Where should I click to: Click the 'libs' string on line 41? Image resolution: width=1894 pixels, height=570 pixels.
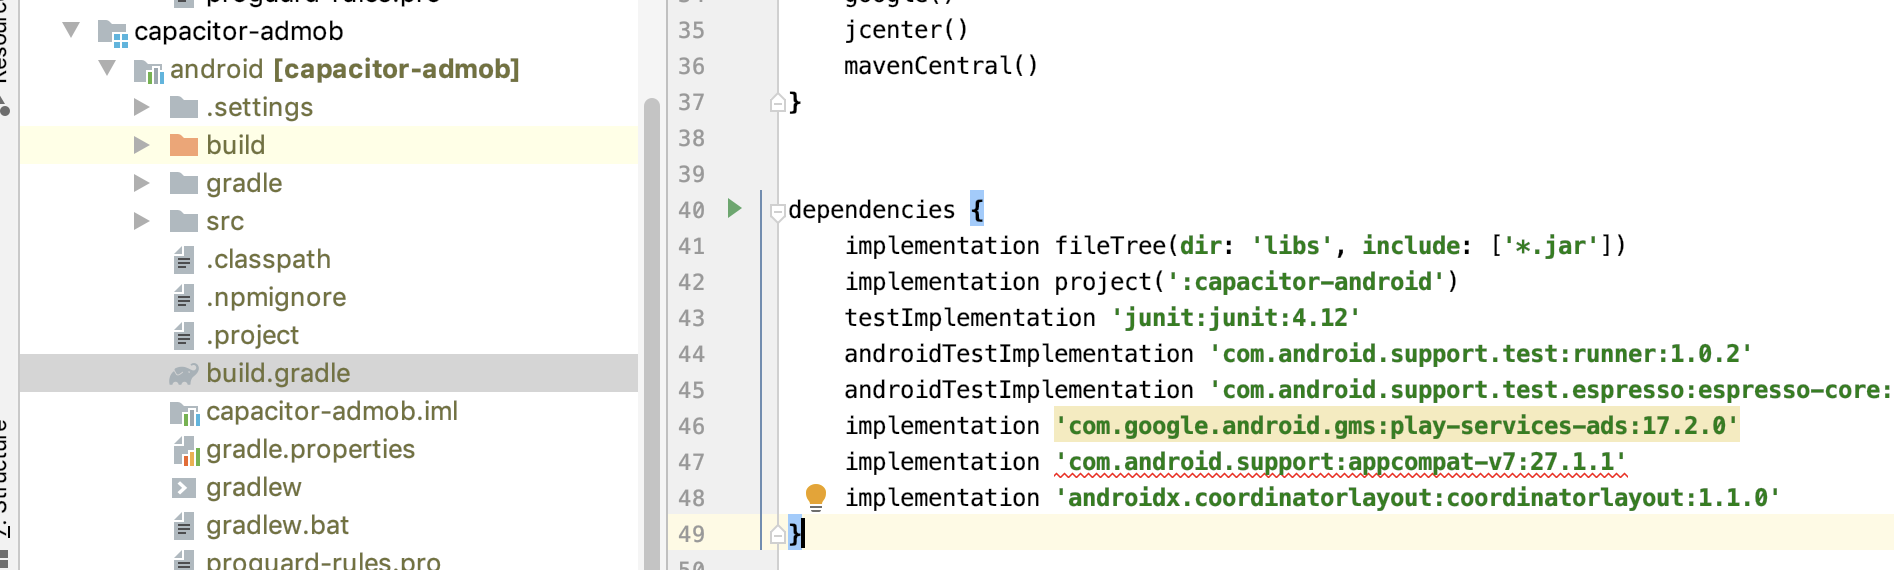(1292, 246)
